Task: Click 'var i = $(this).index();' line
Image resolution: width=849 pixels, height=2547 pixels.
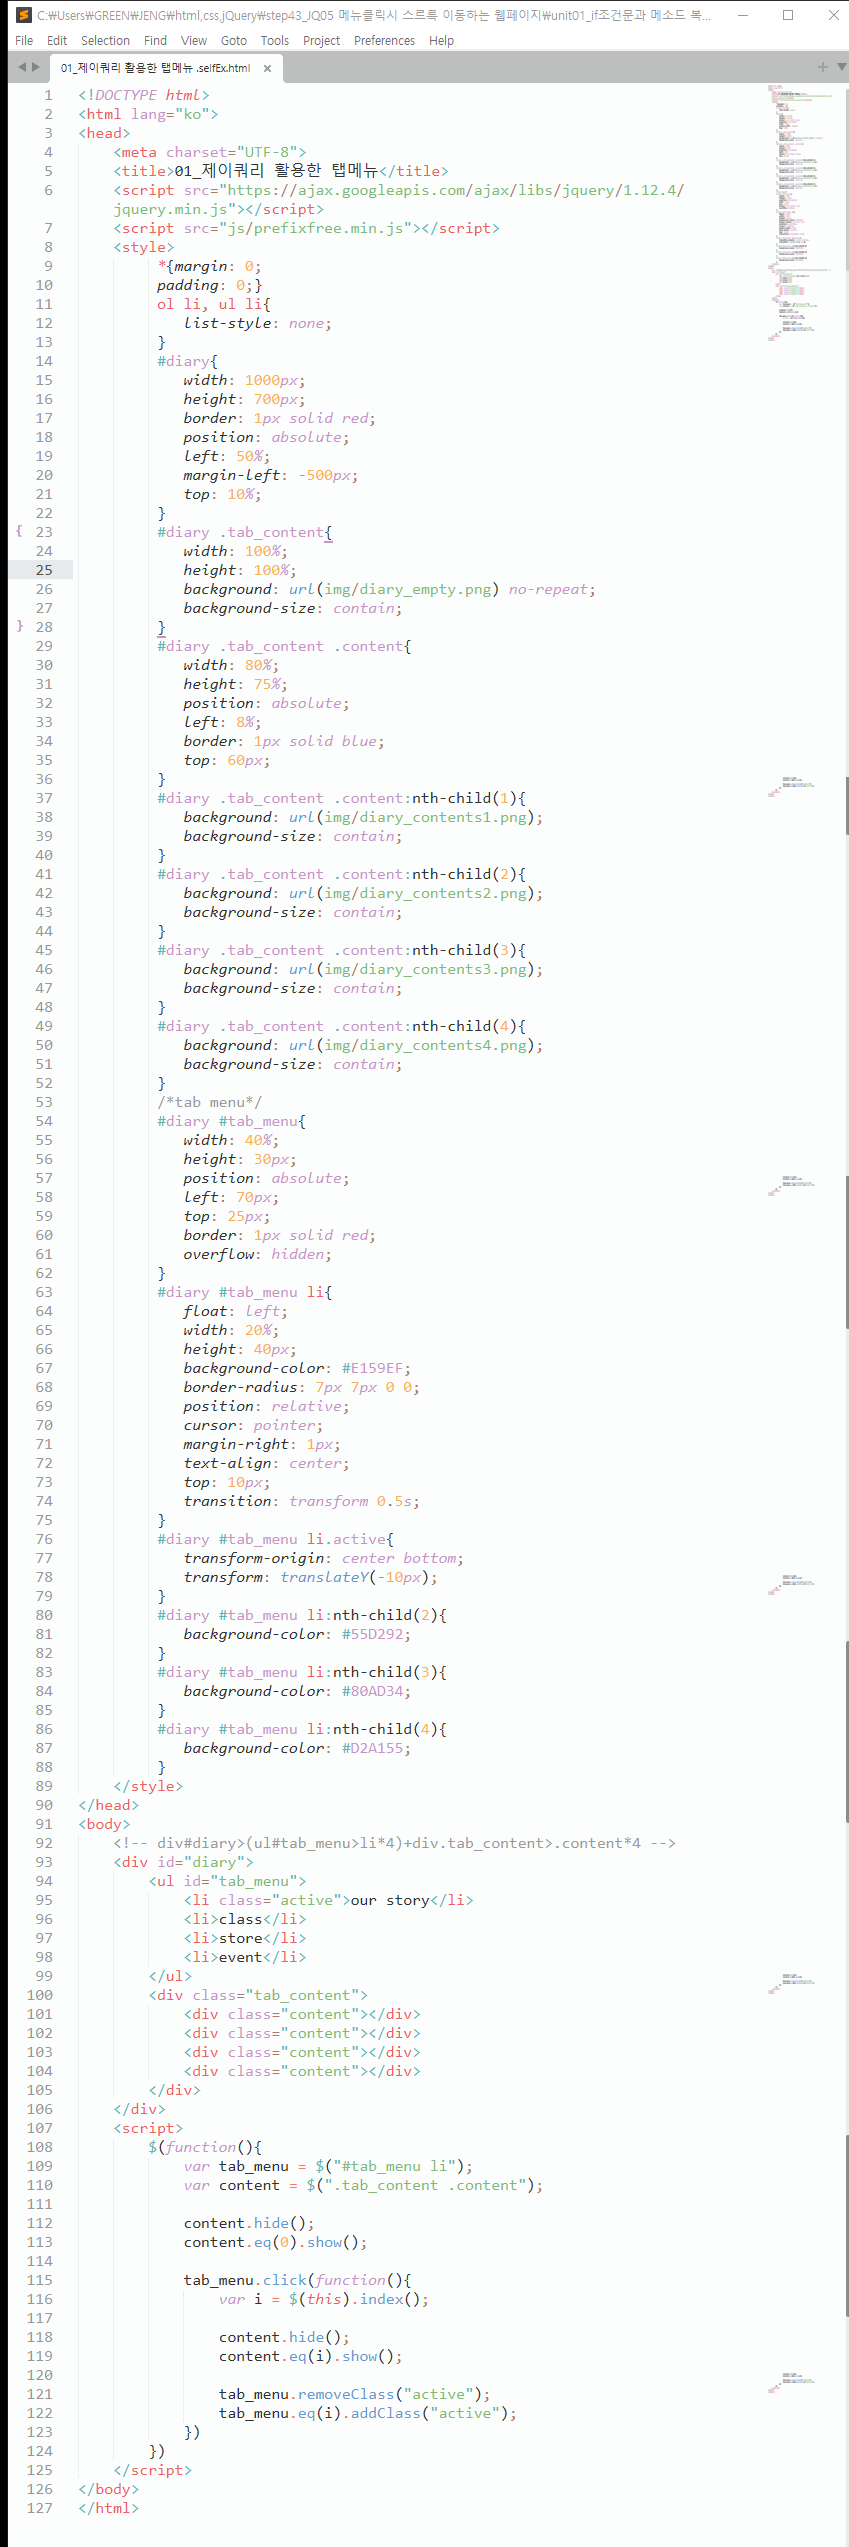Action: [324, 2299]
